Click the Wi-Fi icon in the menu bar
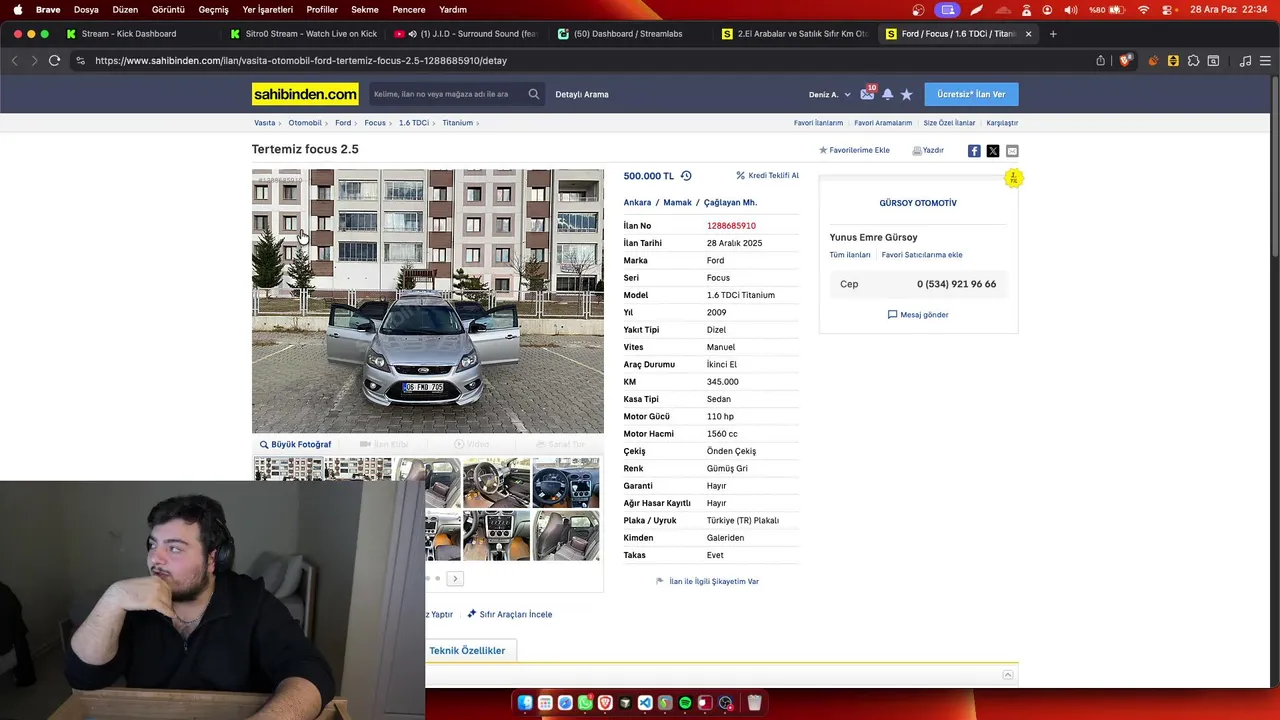 [x=1144, y=9]
